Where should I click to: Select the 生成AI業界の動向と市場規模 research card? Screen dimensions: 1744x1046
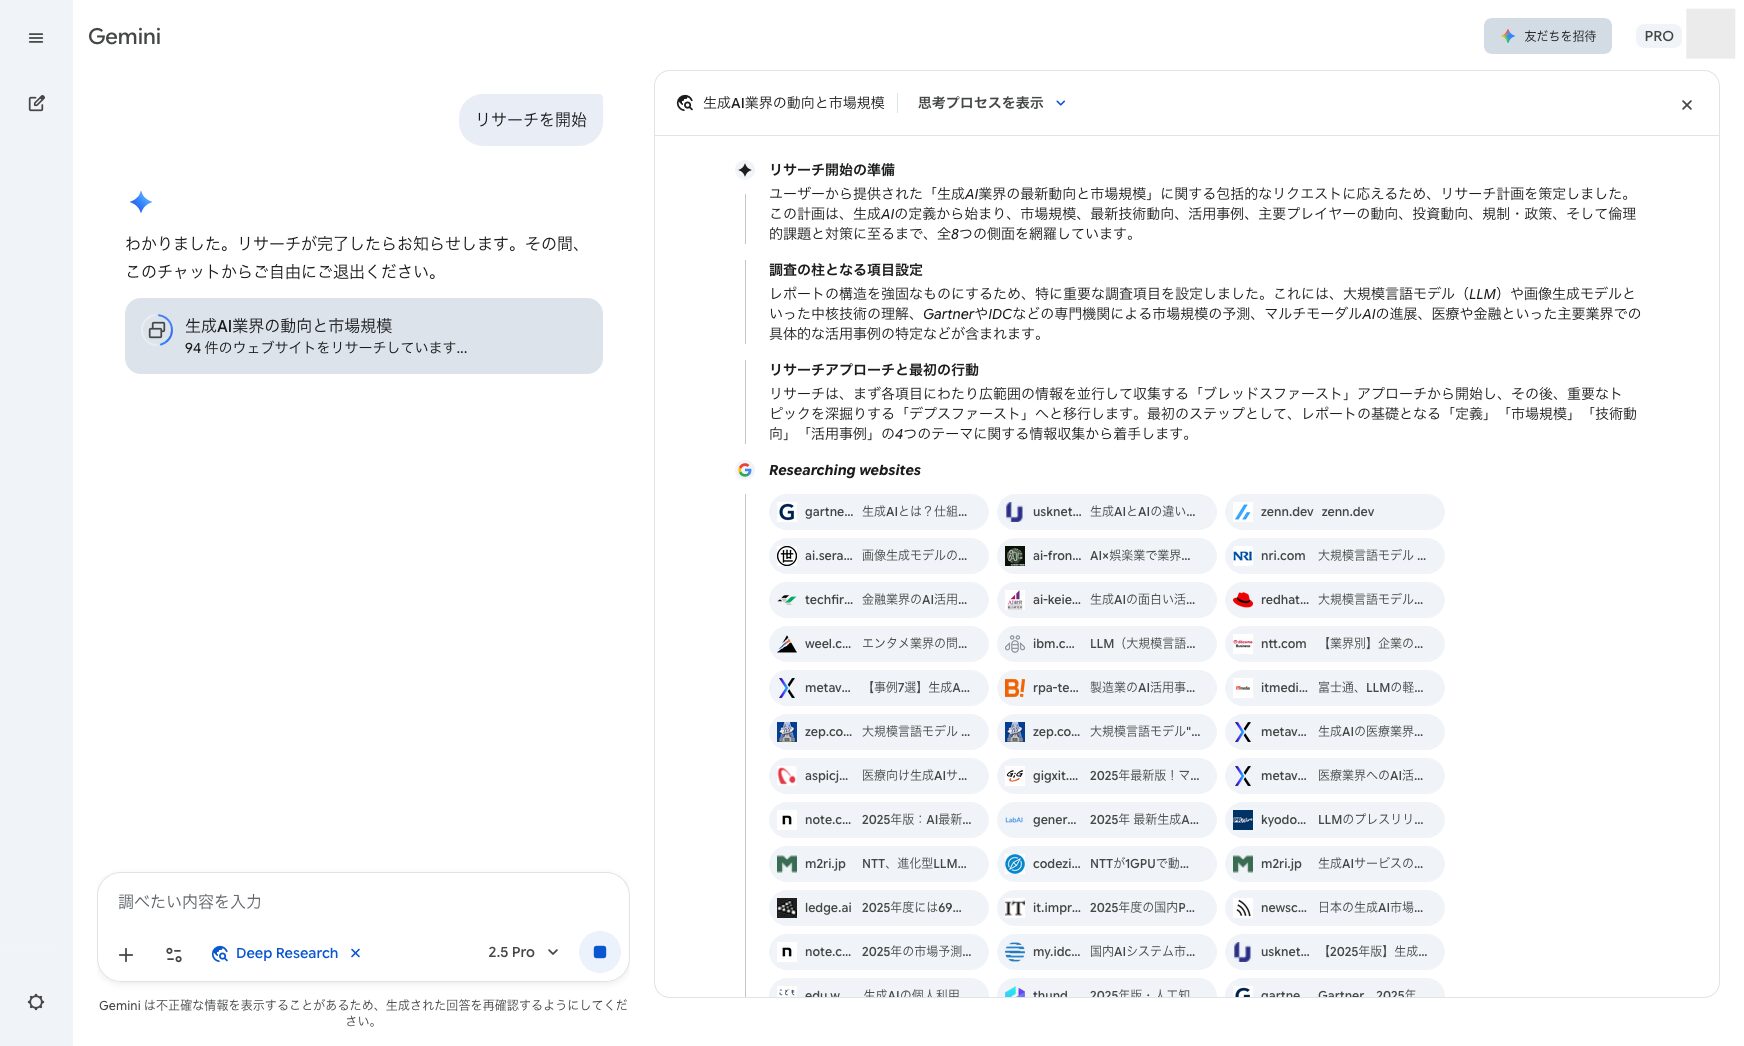tap(363, 336)
